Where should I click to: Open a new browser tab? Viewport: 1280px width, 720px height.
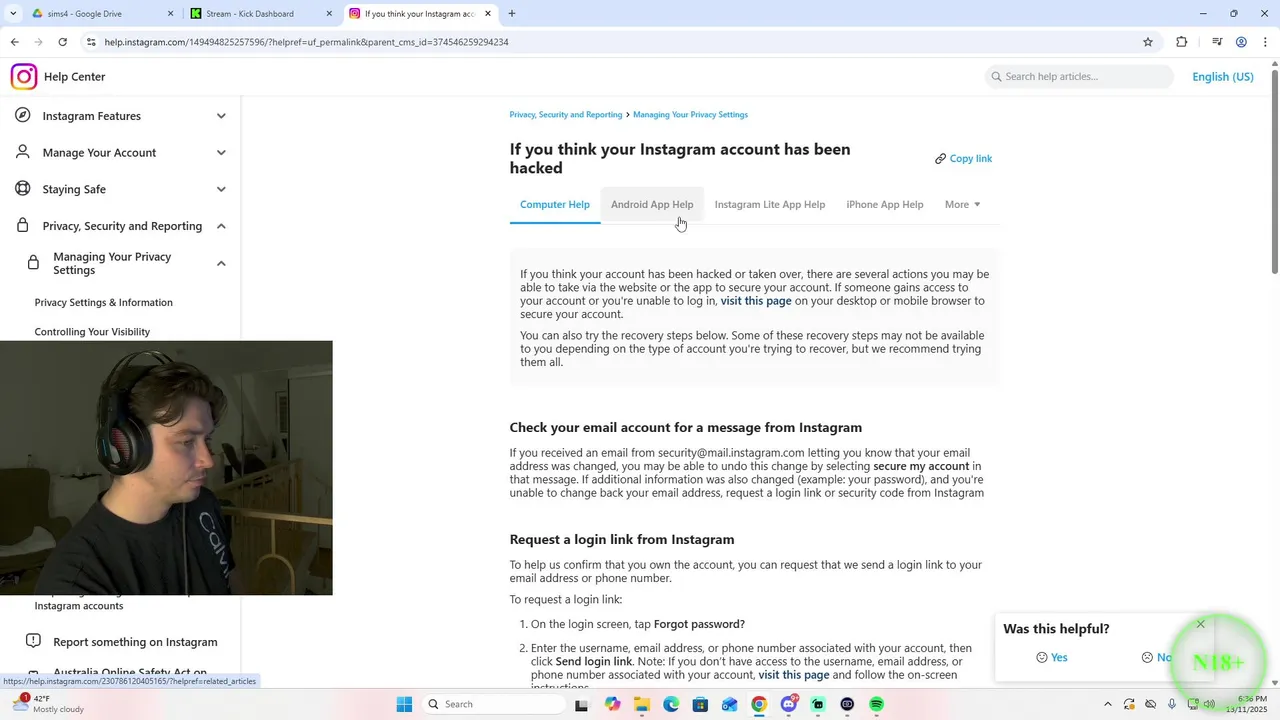[x=512, y=14]
